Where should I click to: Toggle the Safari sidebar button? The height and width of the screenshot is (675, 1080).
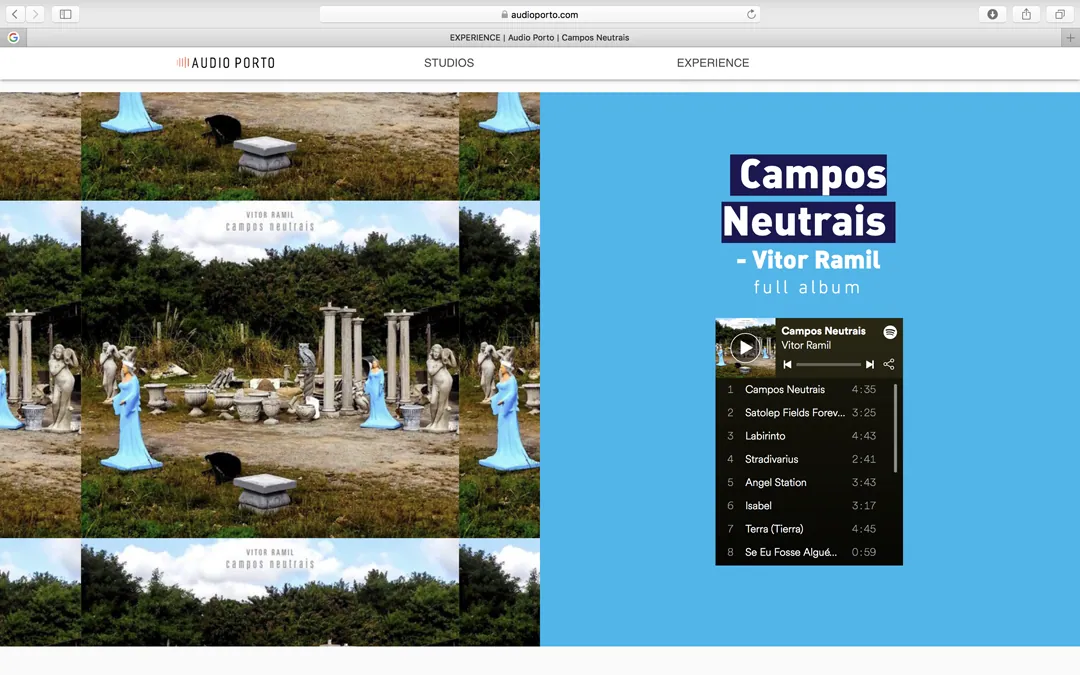(65, 14)
